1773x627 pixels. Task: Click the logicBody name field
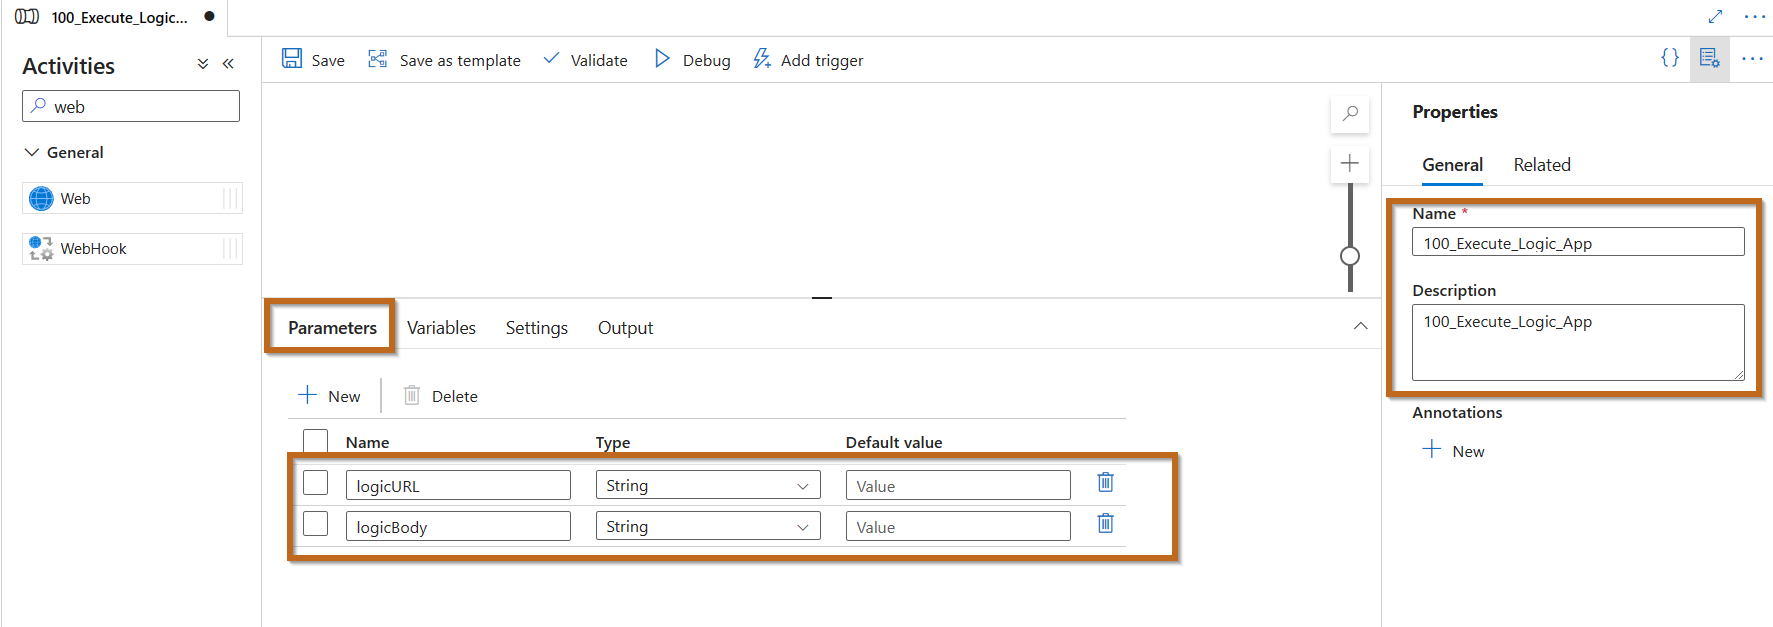[x=458, y=526]
